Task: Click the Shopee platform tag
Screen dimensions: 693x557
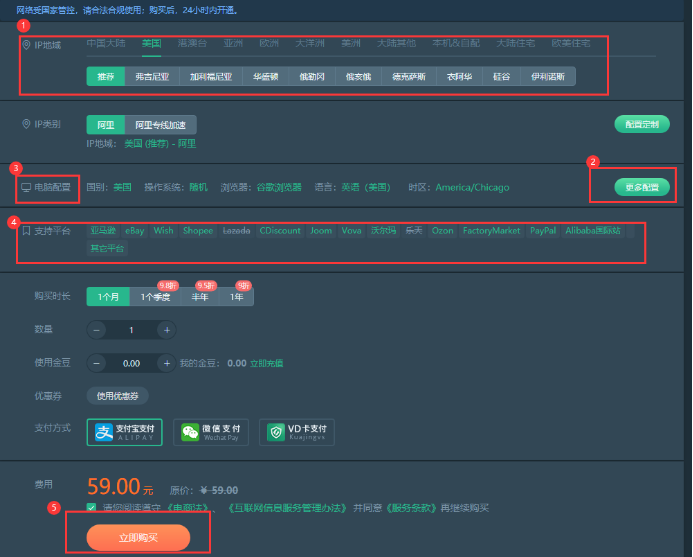Action: 198,230
